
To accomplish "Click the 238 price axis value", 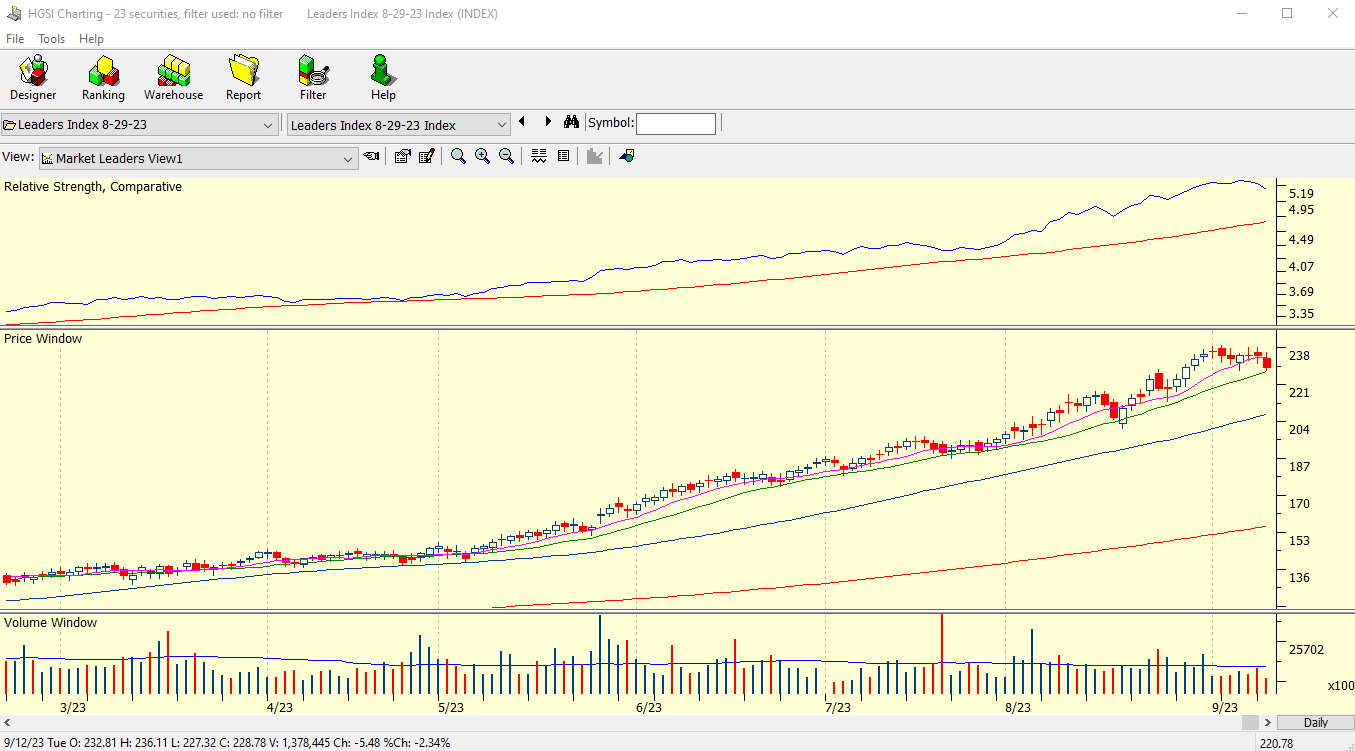I will pos(1300,356).
